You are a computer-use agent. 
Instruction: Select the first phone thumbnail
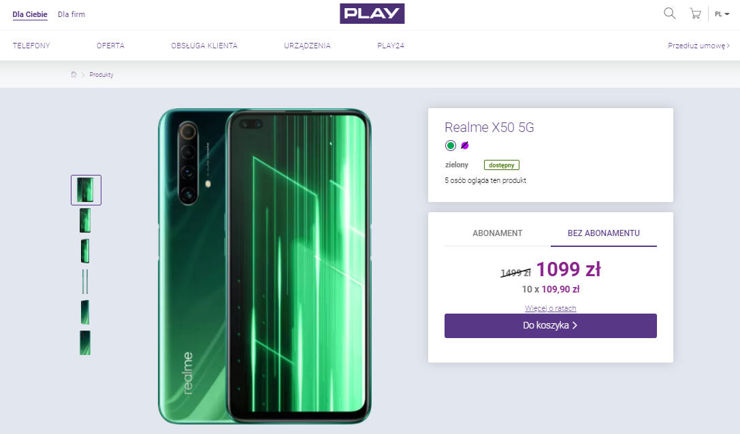(86, 190)
